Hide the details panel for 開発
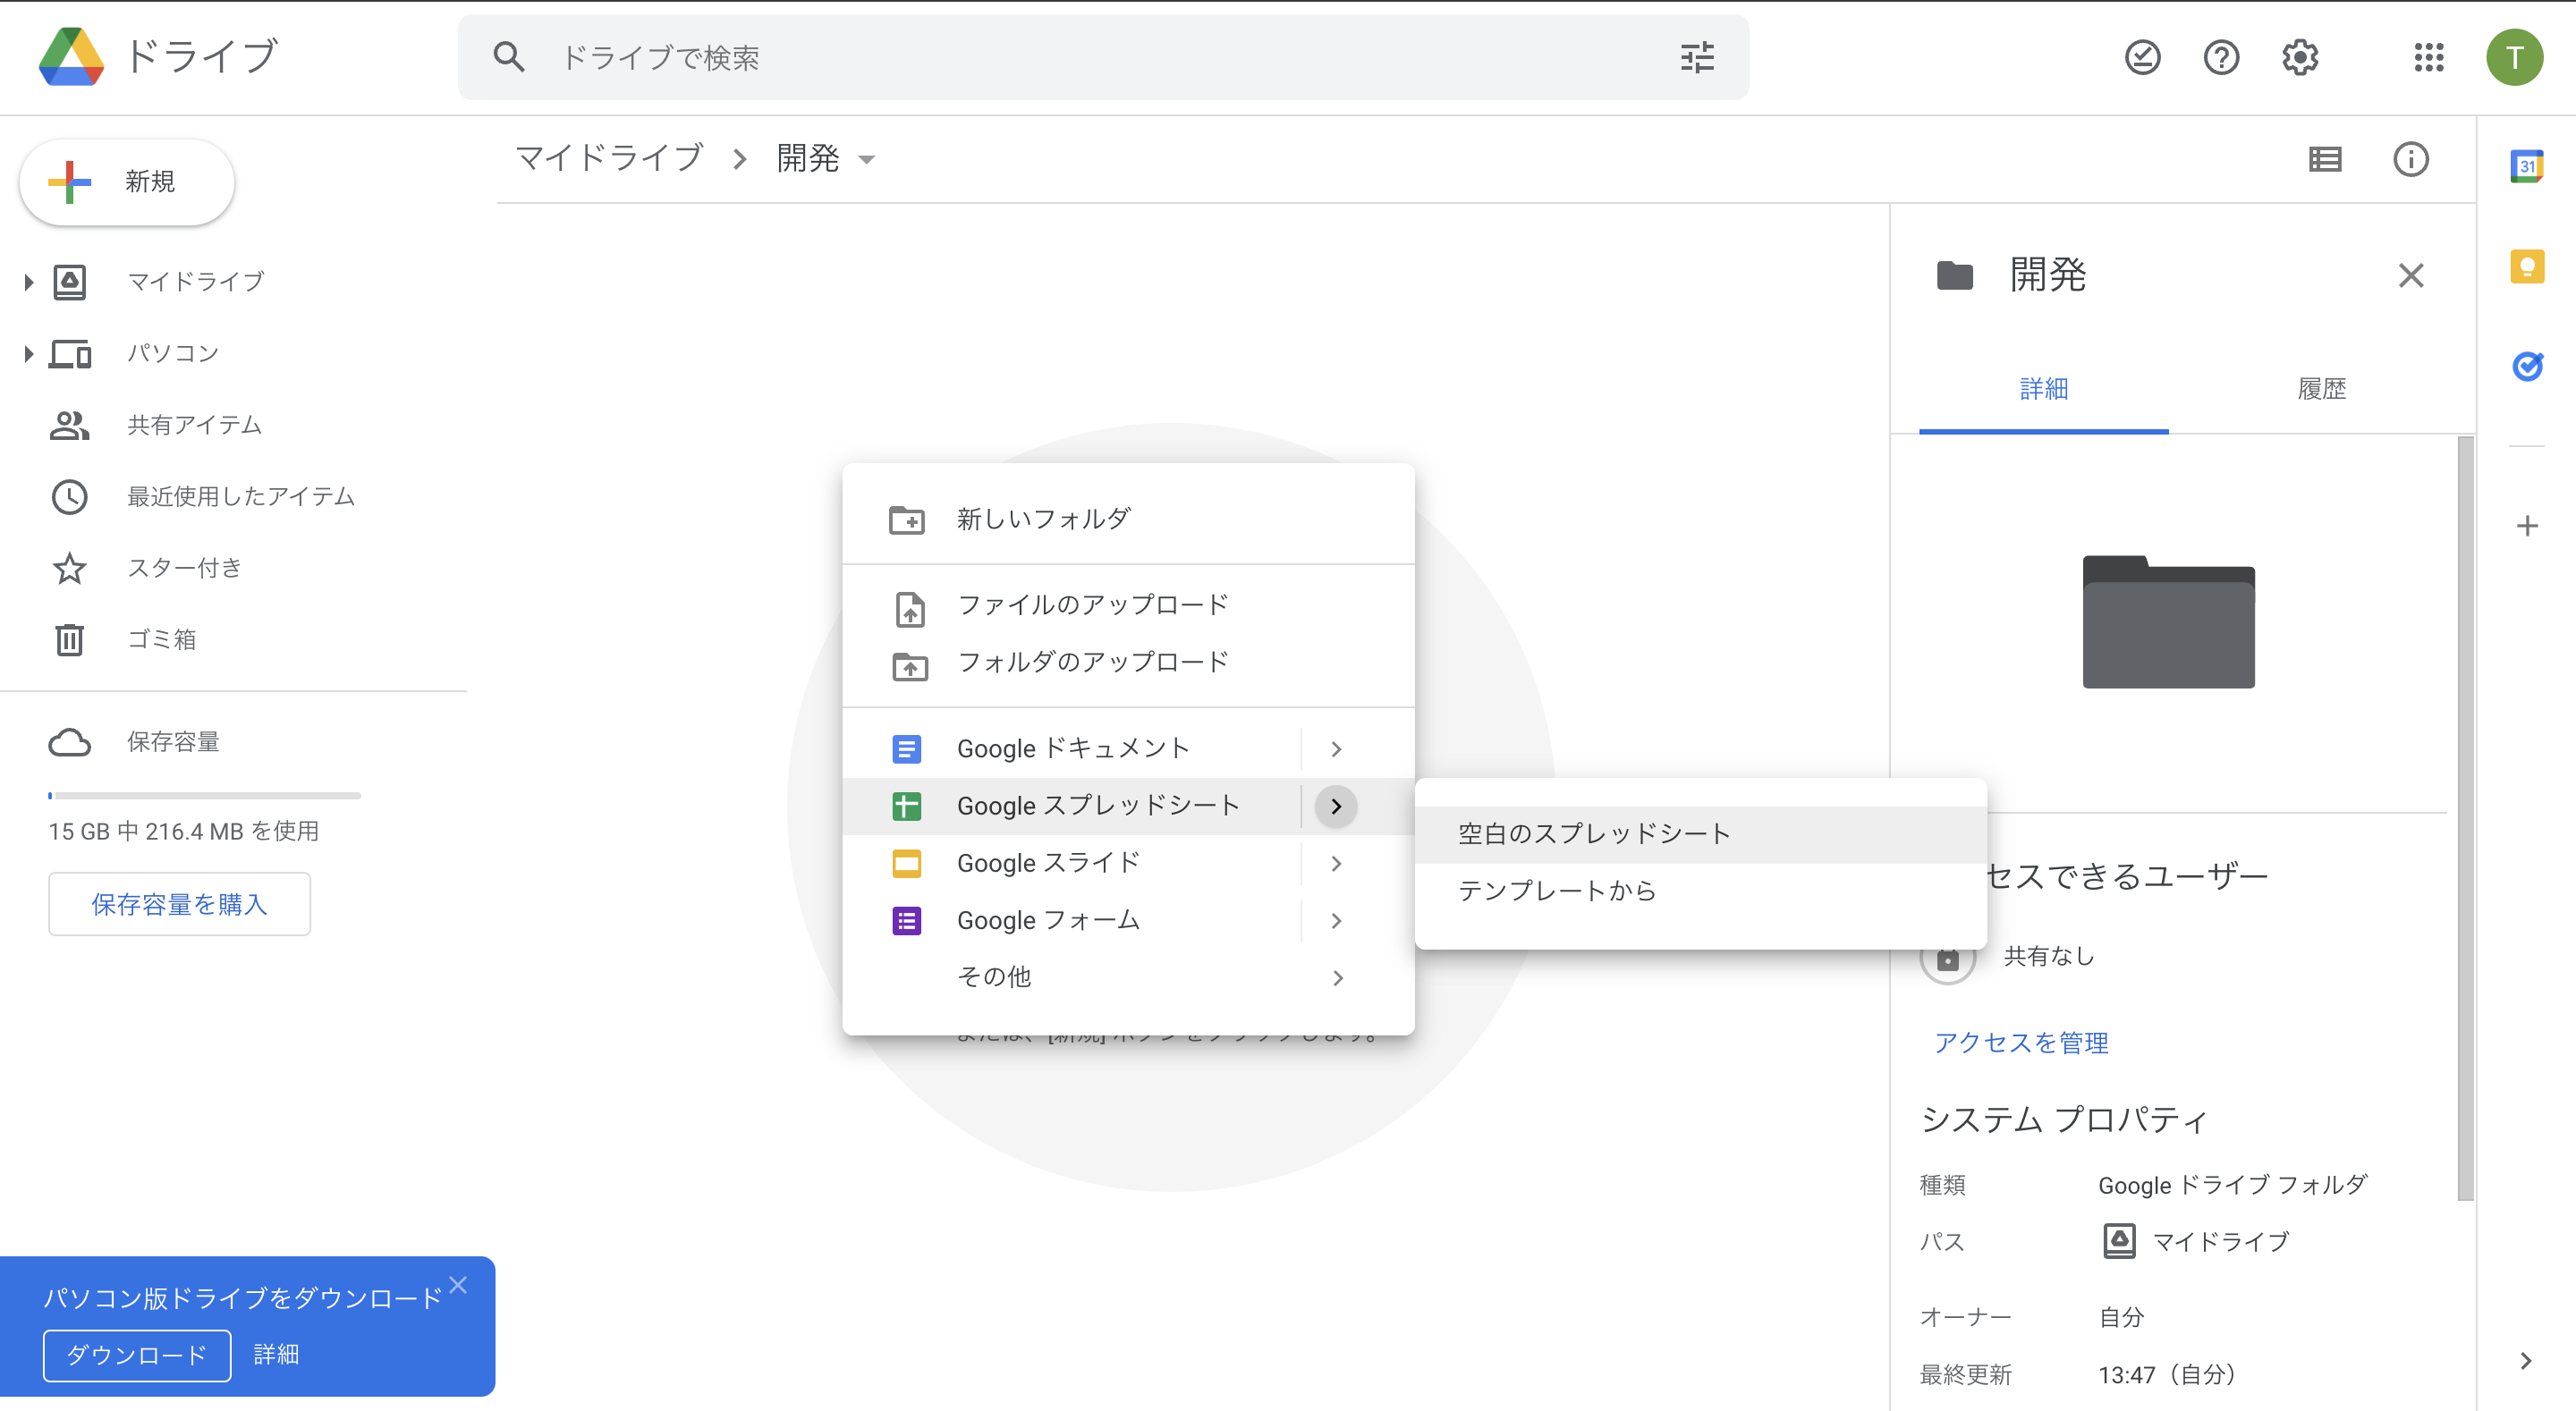 tap(2411, 275)
